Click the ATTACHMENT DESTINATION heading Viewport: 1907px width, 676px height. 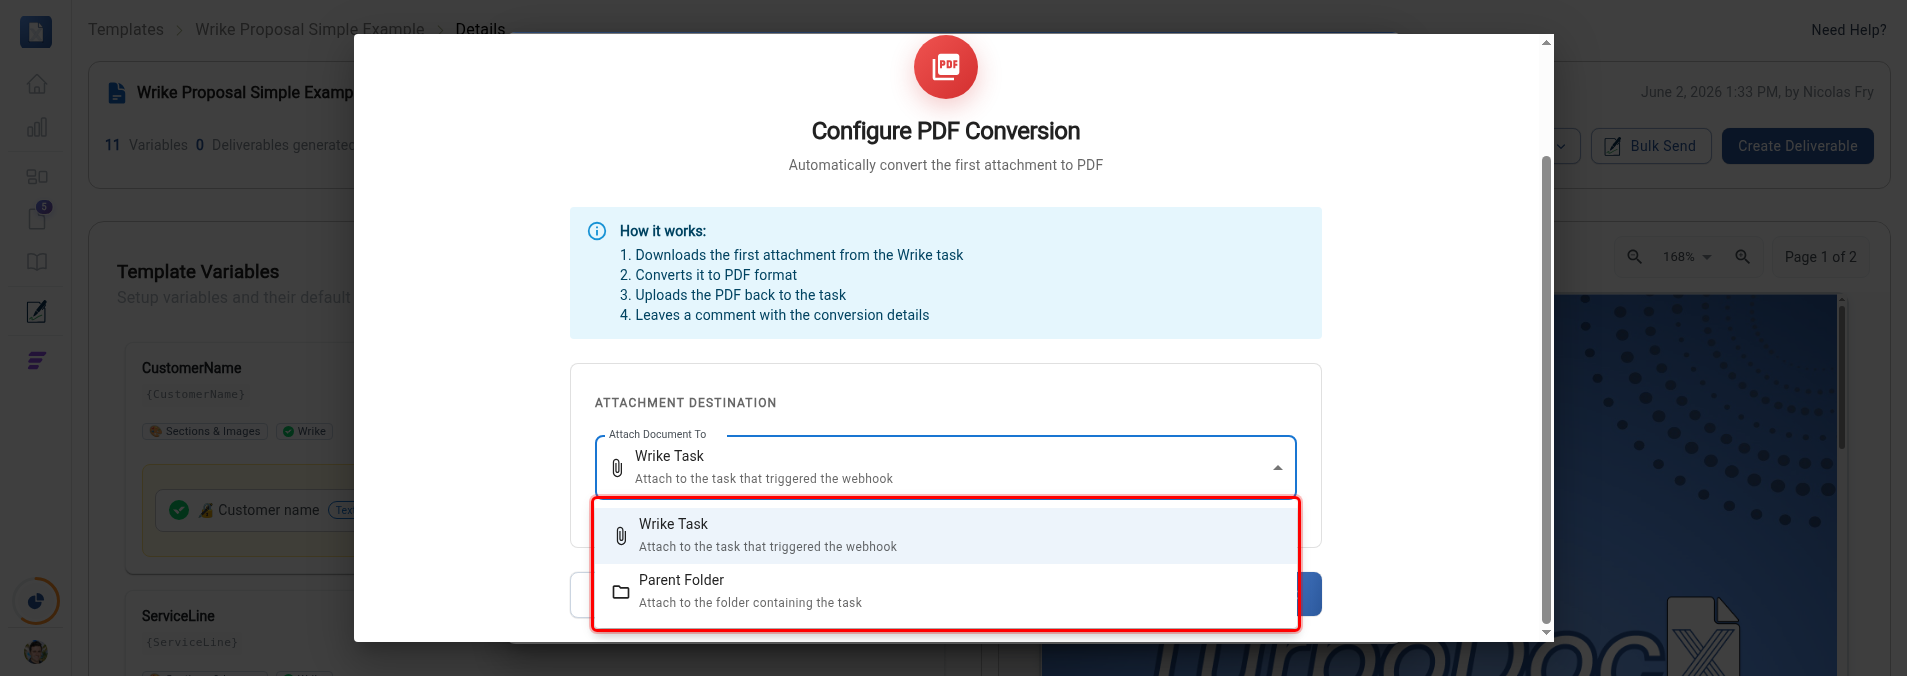(685, 403)
